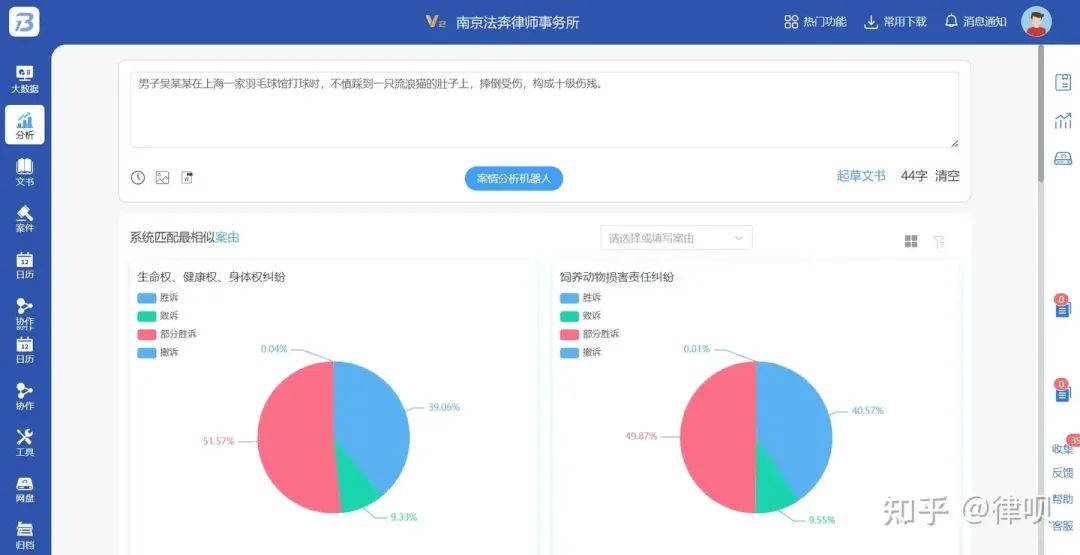Viewport: 1080px width, 555px height.
Task: Toggle 败诉 legend in 生命权、健康权、身体权纠纷 chart
Action: (x=158, y=316)
